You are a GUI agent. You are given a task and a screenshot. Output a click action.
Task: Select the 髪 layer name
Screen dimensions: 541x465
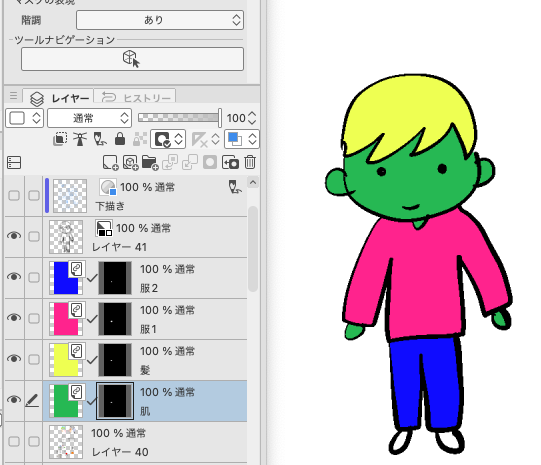pos(145,370)
